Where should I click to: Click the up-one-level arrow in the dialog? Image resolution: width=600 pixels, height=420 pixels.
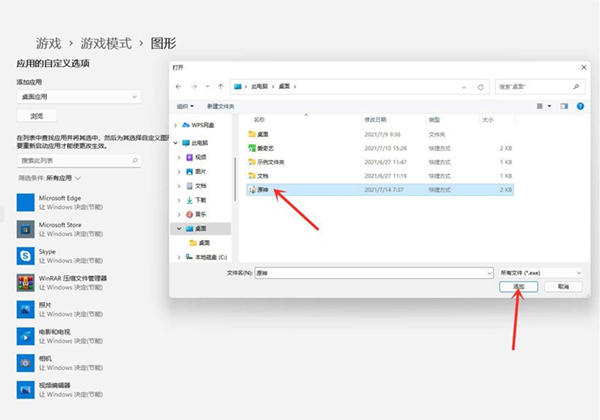tap(218, 87)
